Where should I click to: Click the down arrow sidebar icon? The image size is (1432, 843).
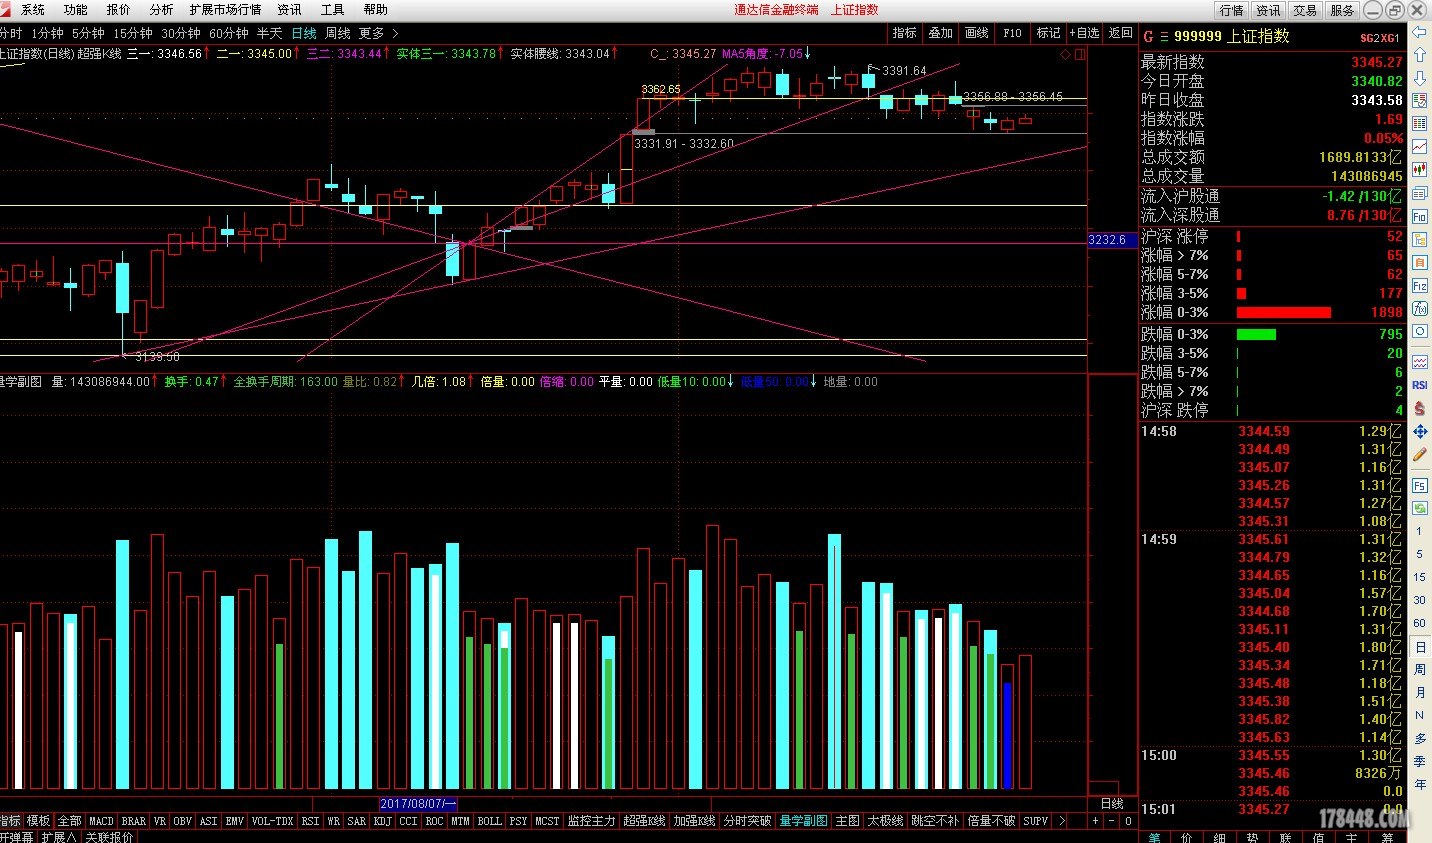(x=1420, y=78)
